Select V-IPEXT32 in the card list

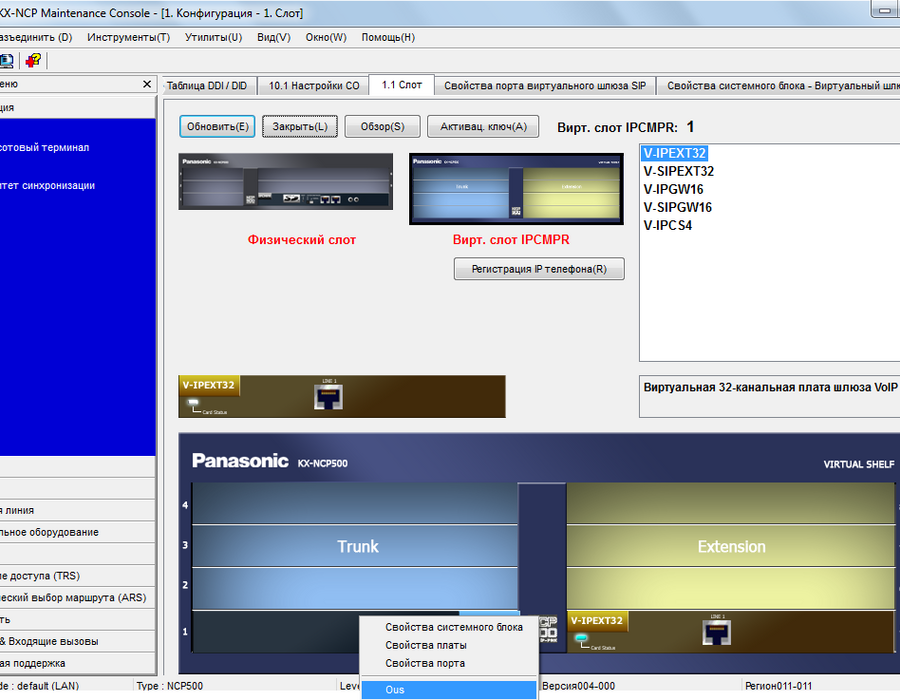pyautogui.click(x=674, y=153)
